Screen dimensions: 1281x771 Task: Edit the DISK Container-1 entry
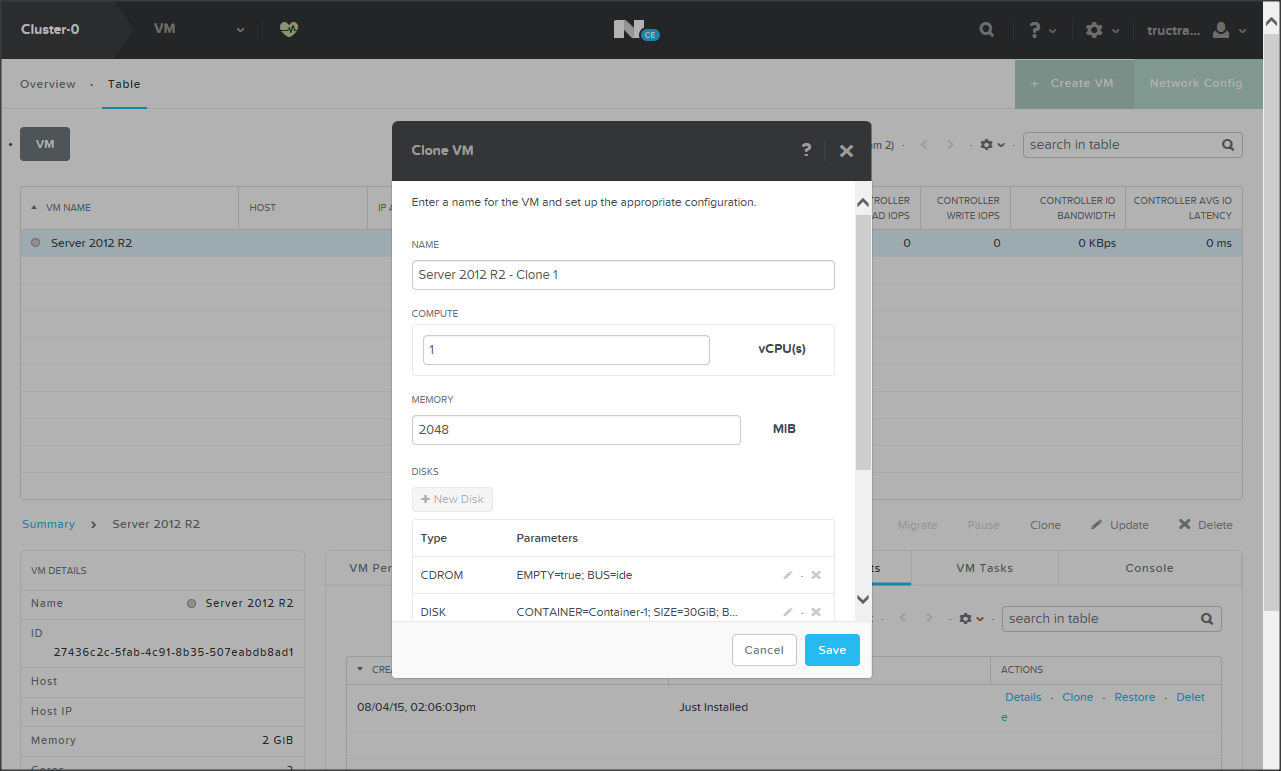(x=788, y=612)
